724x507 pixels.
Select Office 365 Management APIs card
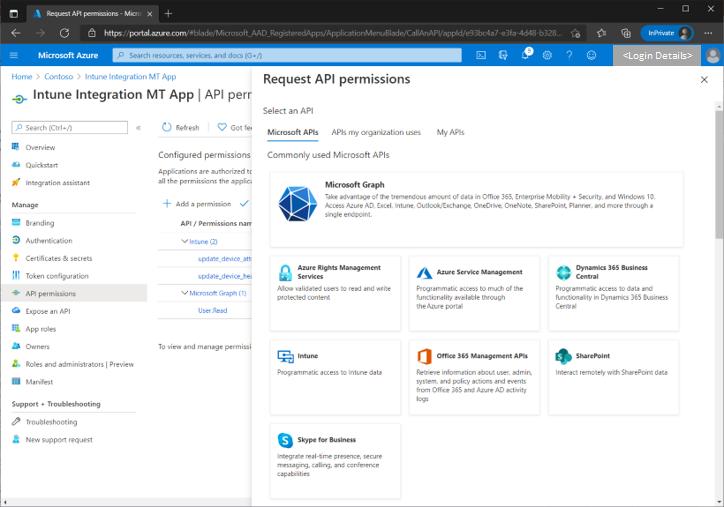474,377
